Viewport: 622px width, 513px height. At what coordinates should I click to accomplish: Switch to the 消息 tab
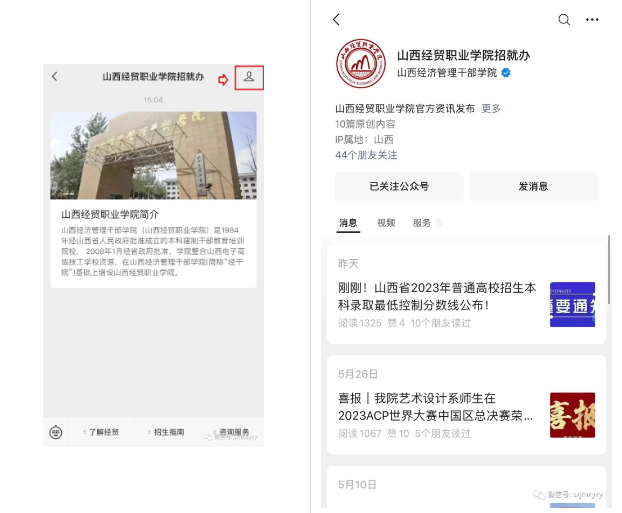click(348, 223)
